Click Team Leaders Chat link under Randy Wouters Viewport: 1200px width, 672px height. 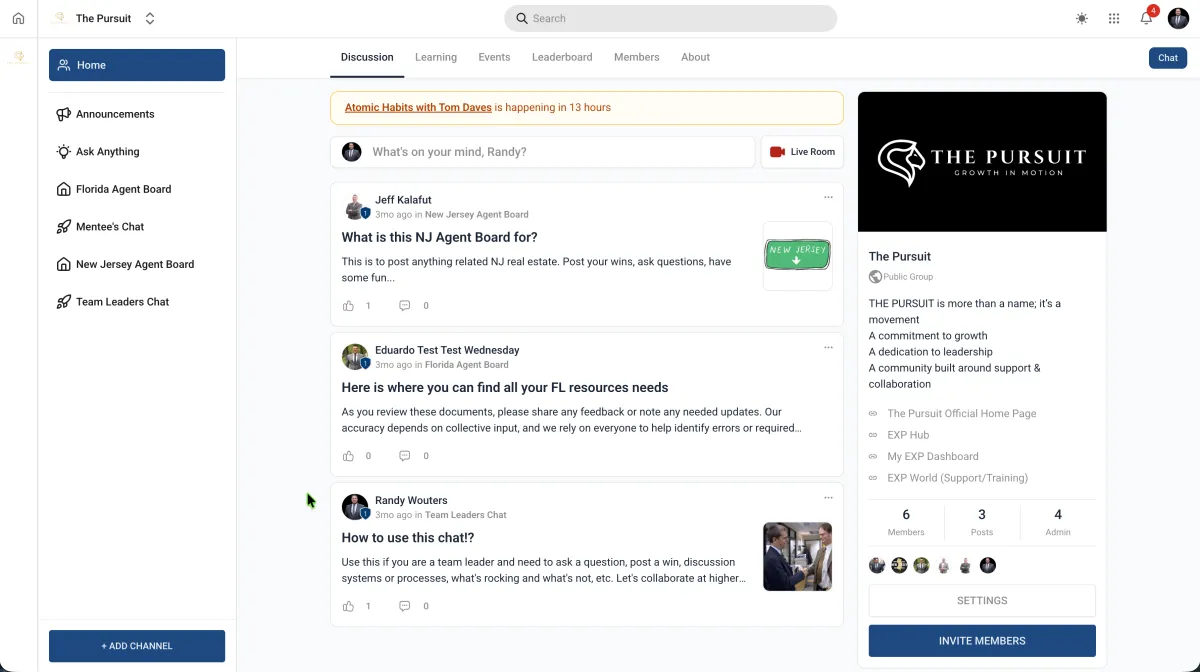[466, 515]
